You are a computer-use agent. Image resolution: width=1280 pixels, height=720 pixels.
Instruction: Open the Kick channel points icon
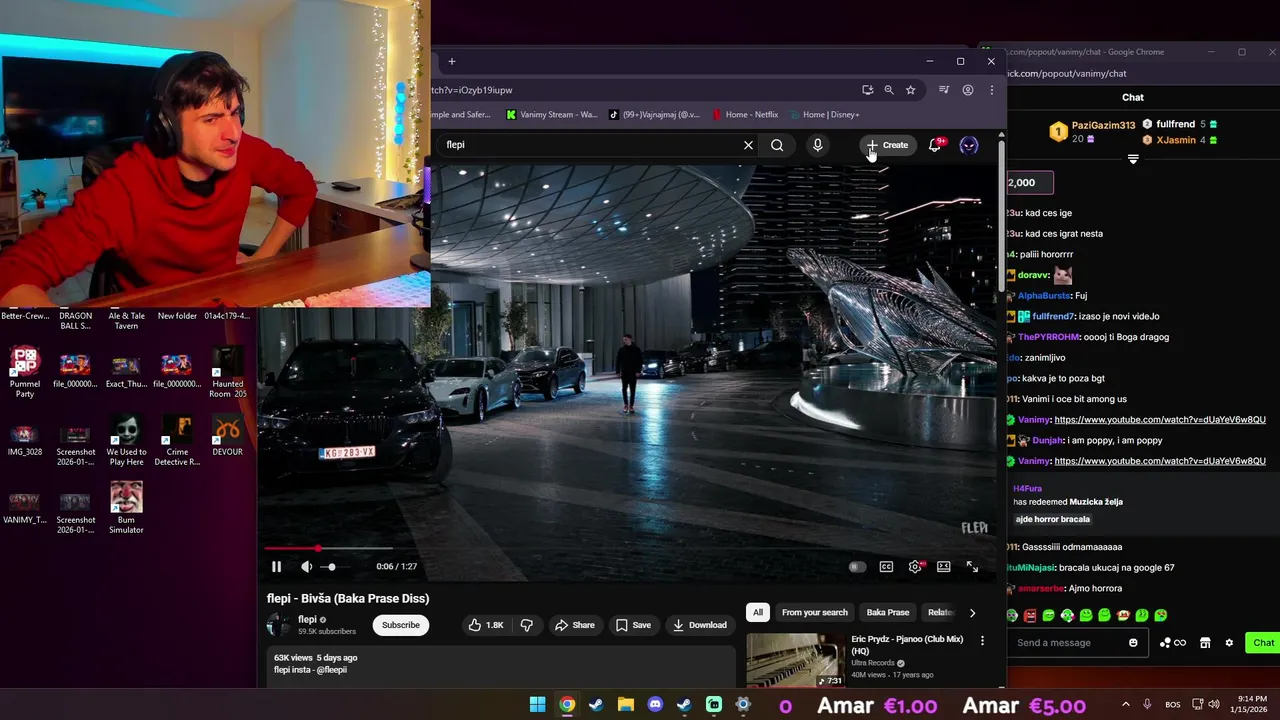(x=1172, y=643)
